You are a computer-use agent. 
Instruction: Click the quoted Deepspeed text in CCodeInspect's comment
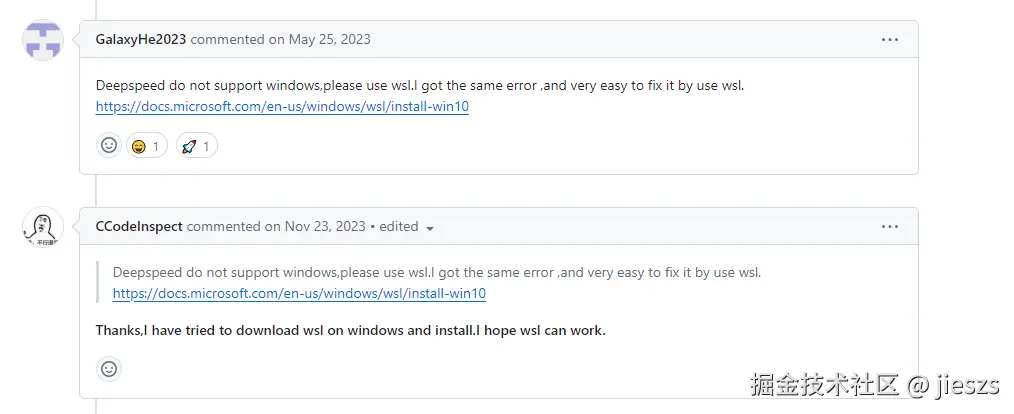tap(437, 272)
